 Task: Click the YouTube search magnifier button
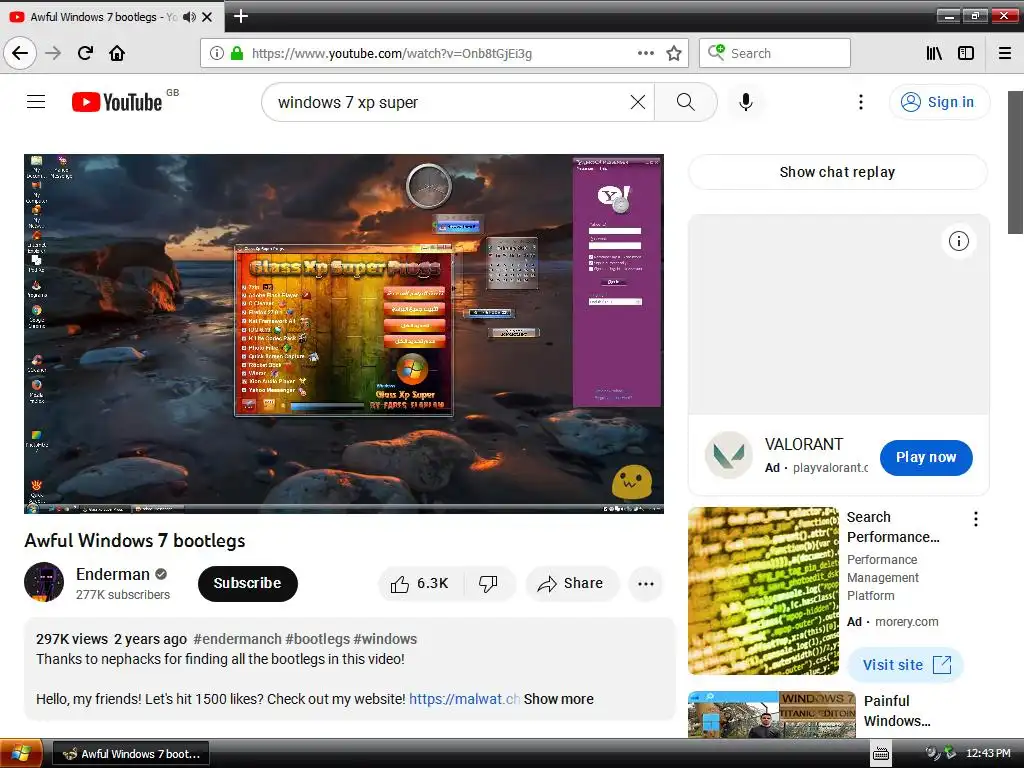pos(685,102)
